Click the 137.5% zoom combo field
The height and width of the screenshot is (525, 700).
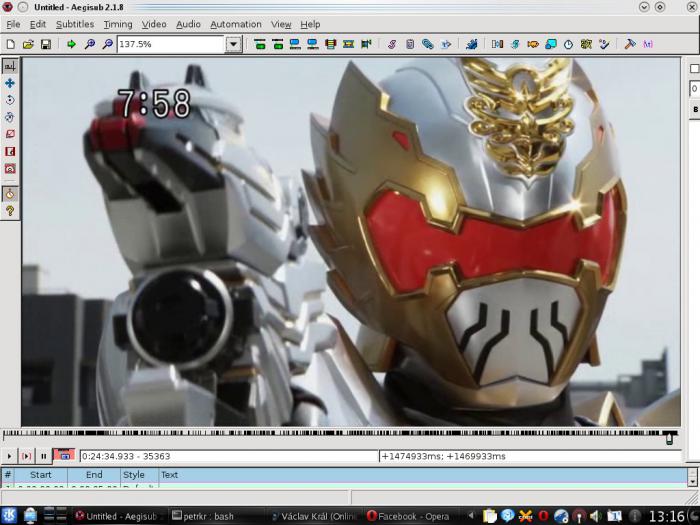coord(171,44)
